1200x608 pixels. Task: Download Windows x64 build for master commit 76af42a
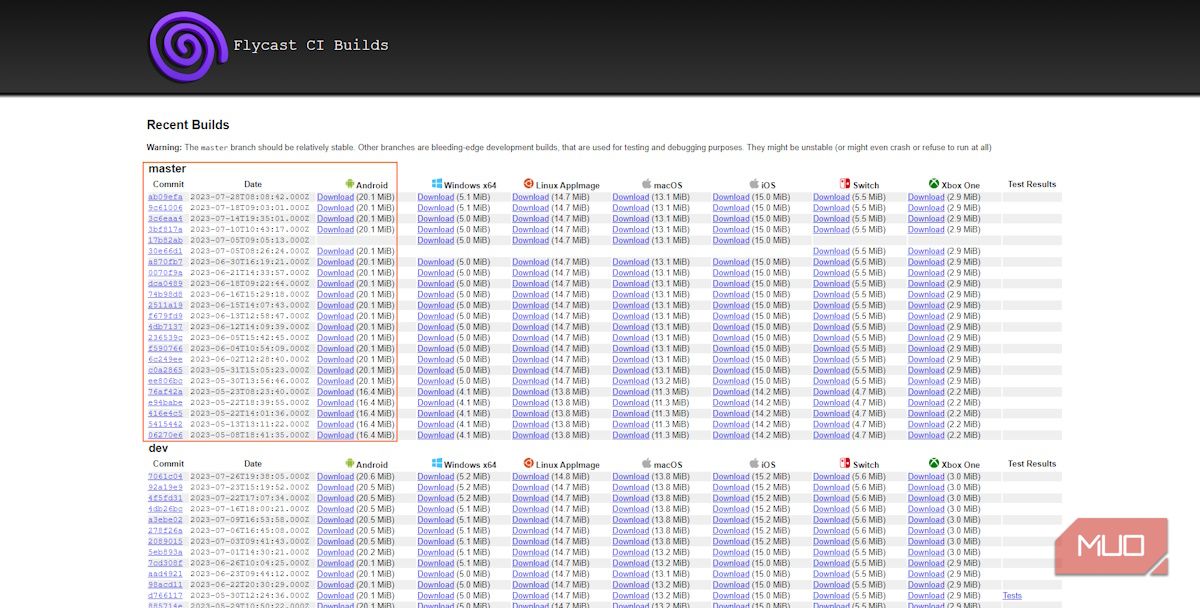coord(436,392)
